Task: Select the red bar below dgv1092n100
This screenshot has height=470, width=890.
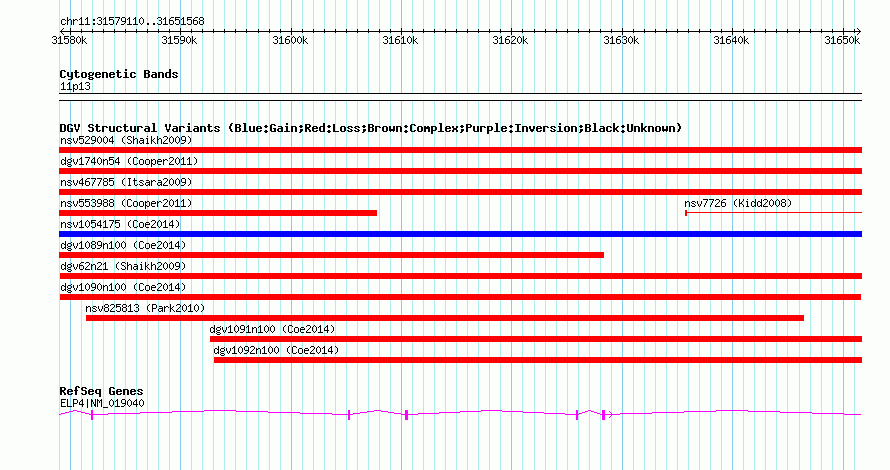Action: coord(538,360)
